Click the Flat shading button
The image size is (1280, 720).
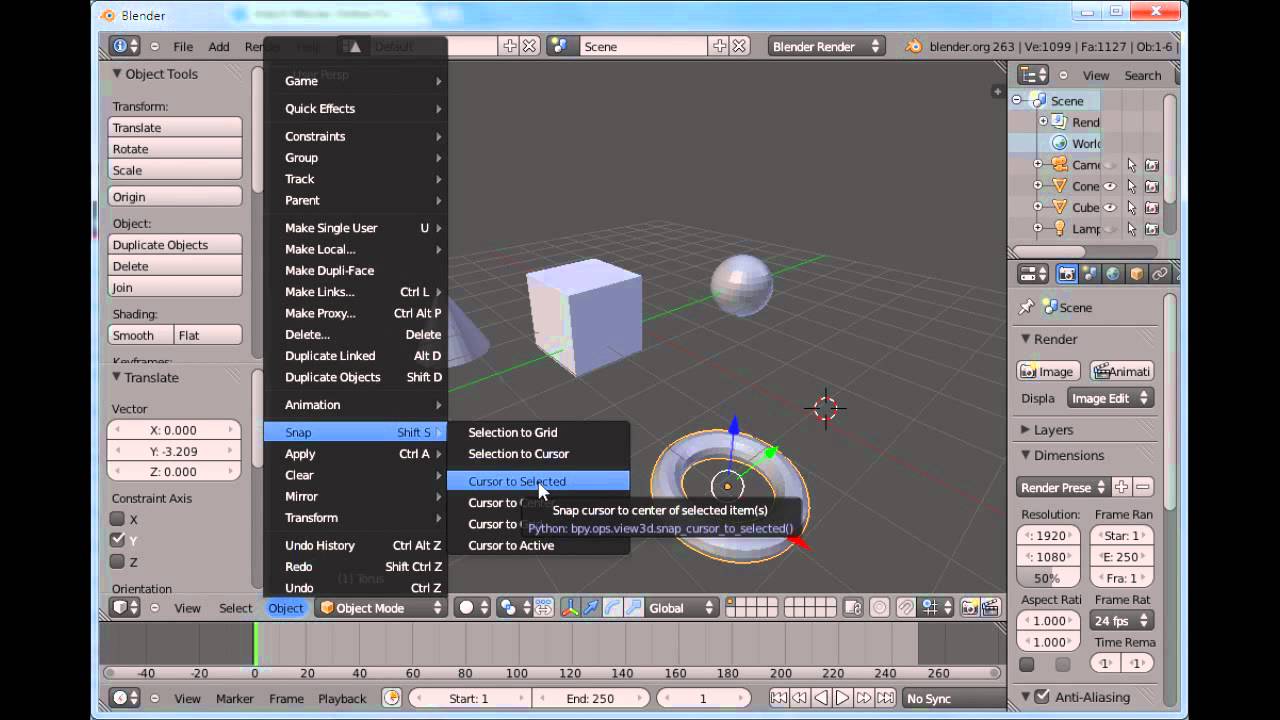pyautogui.click(x=208, y=335)
